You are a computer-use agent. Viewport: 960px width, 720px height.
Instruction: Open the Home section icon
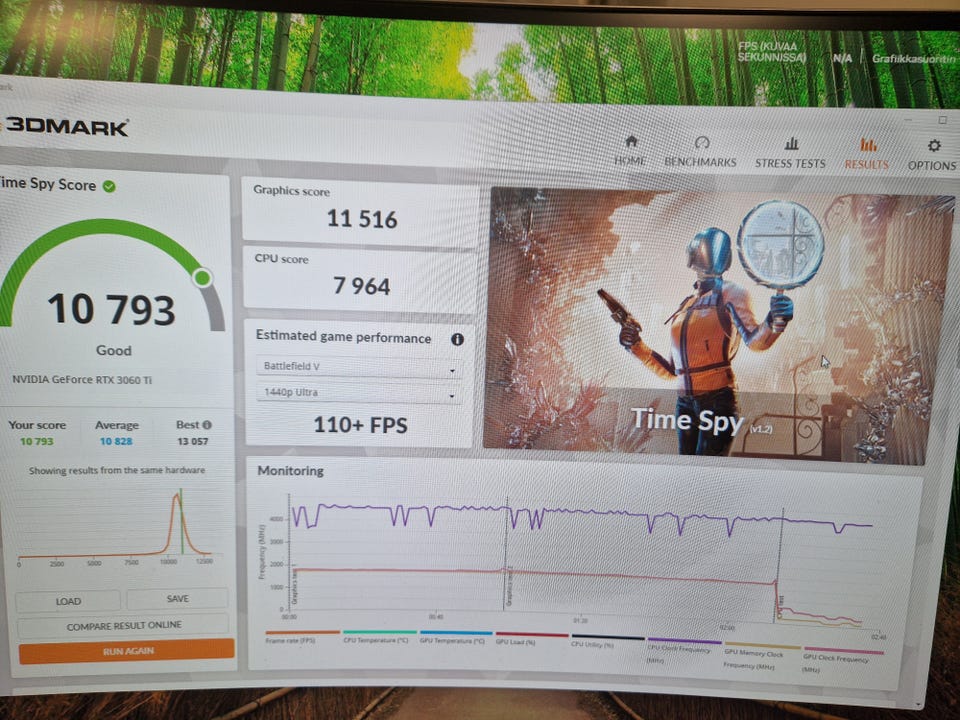(631, 142)
